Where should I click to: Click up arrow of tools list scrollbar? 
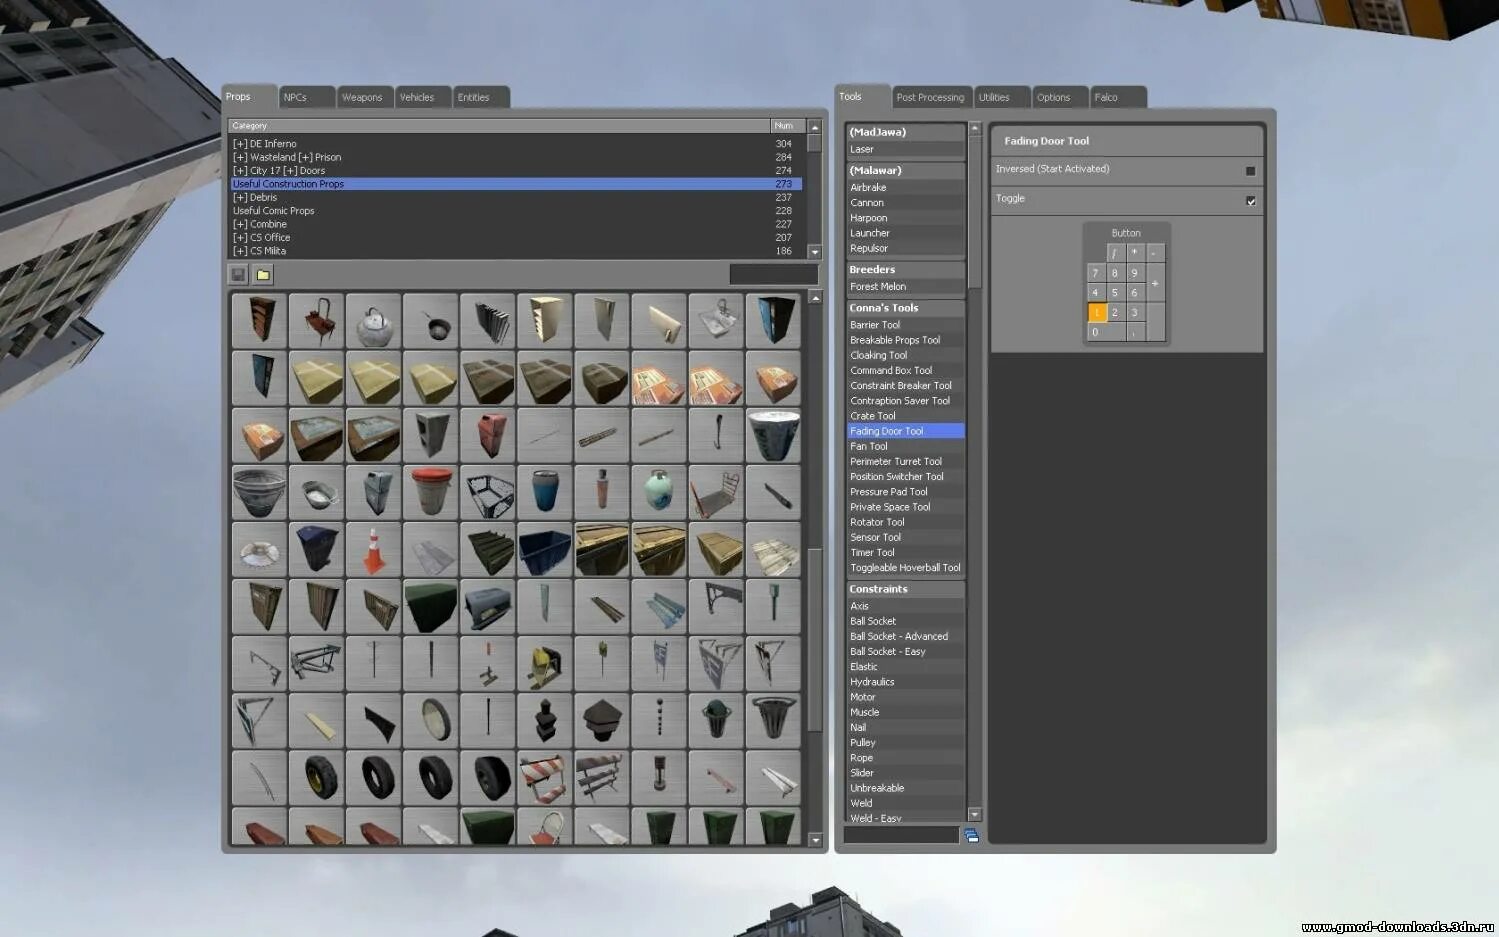coord(975,129)
